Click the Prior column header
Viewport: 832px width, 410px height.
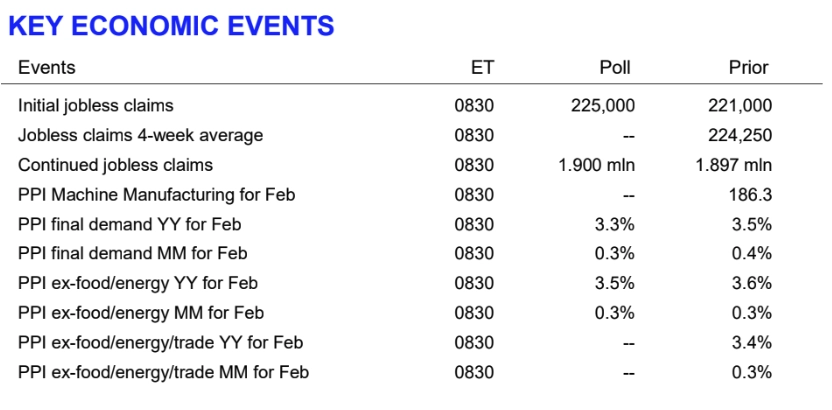(x=748, y=68)
